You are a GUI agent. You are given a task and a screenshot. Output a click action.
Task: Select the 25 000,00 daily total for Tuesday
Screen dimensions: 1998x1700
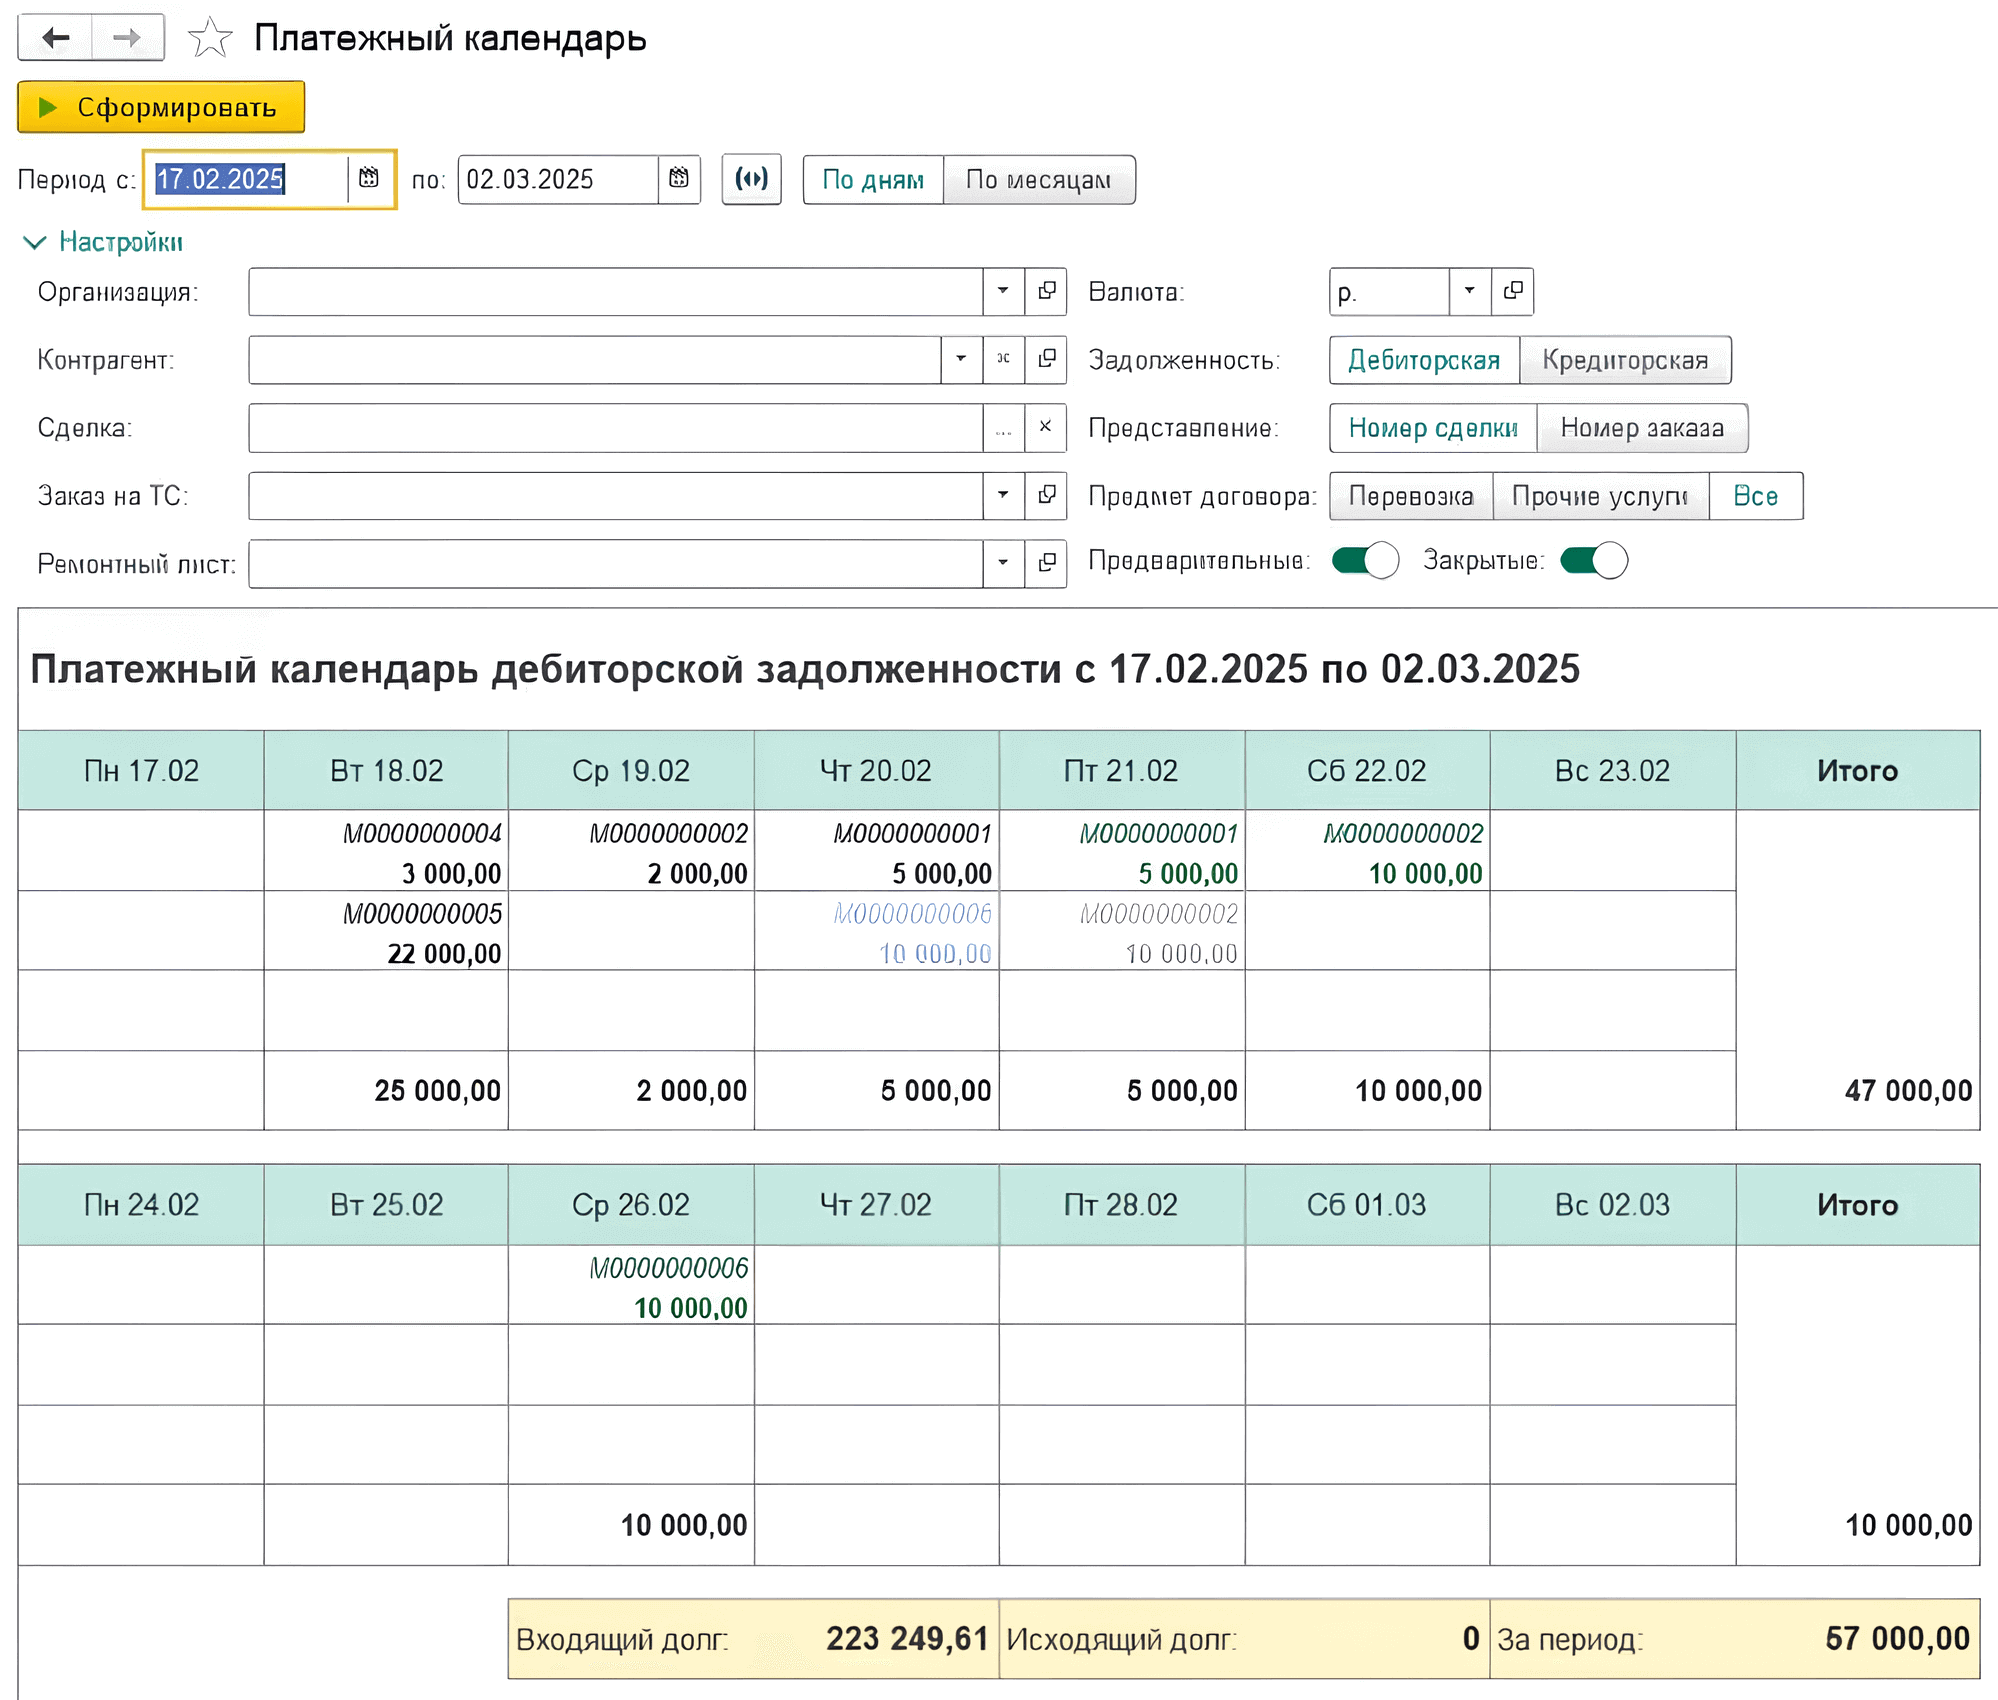click(437, 1090)
